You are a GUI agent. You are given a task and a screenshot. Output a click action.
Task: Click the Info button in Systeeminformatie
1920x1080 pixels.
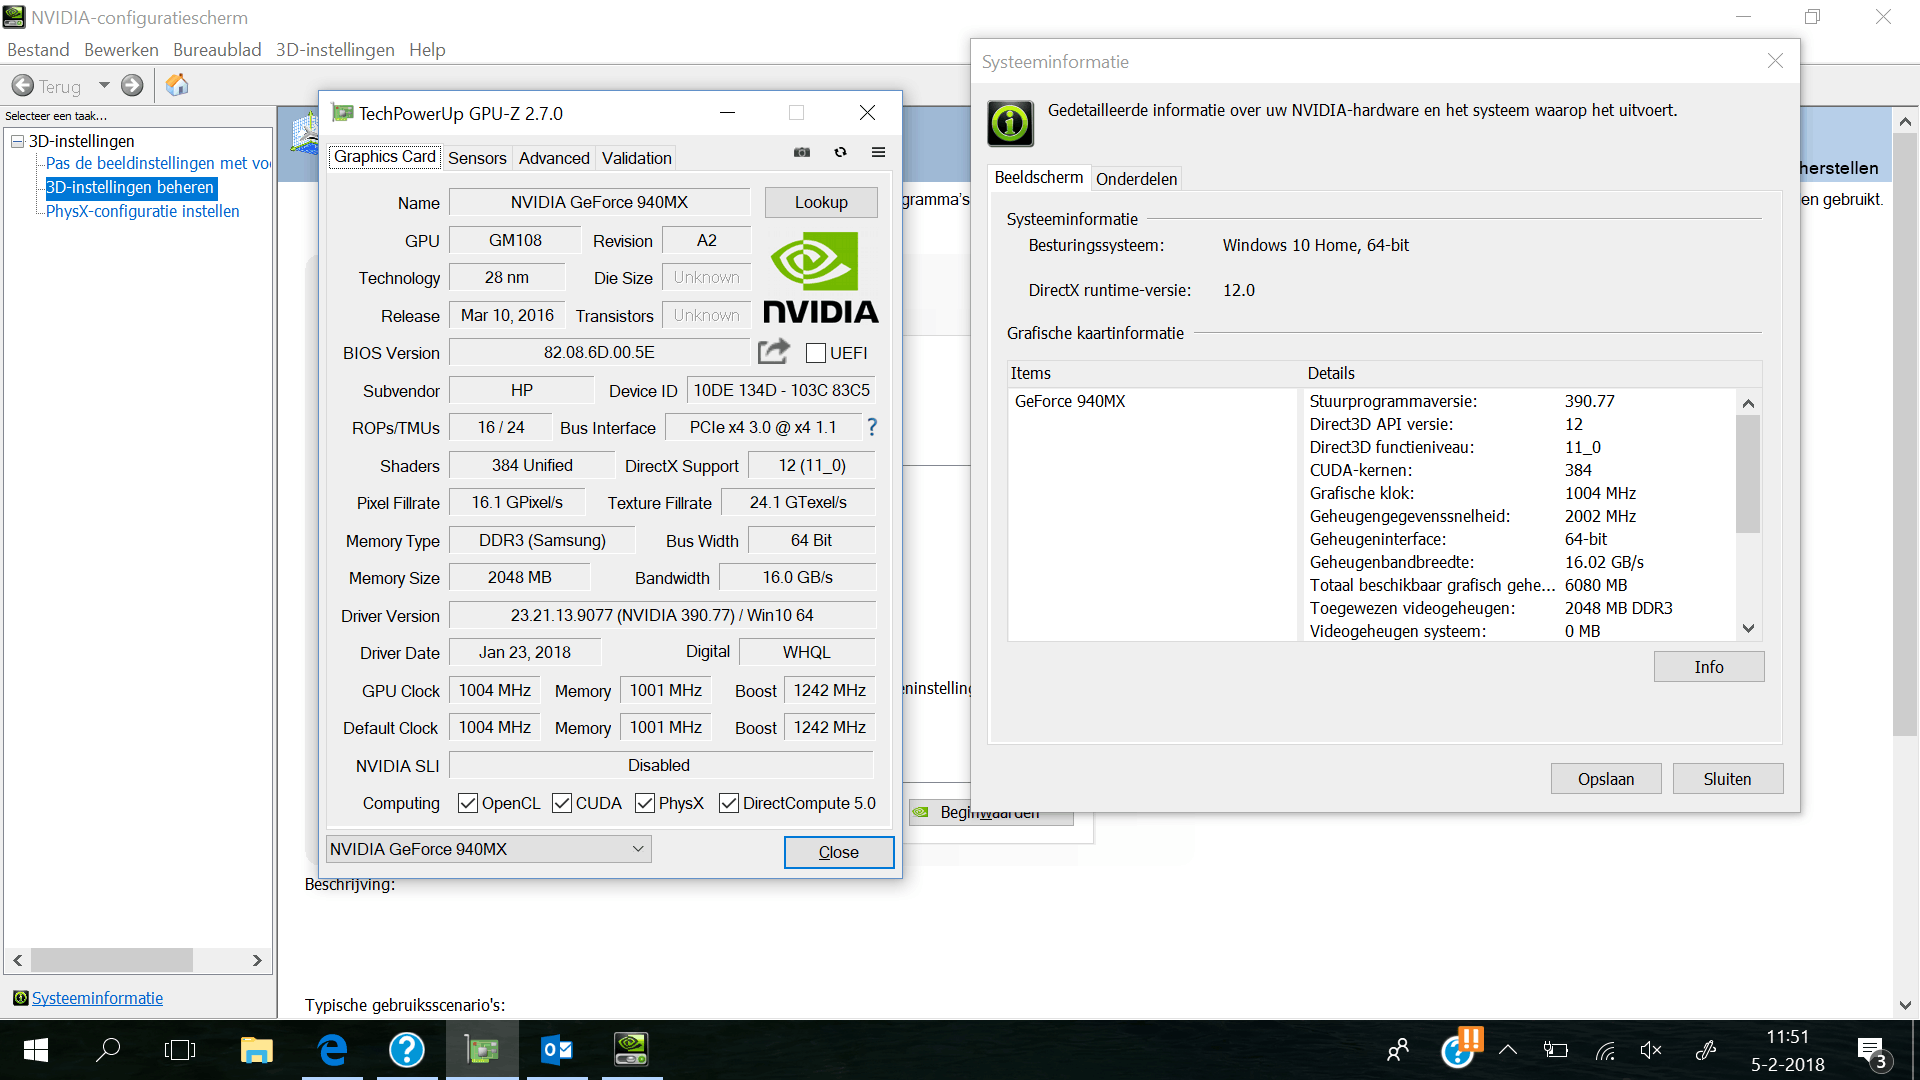pyautogui.click(x=1709, y=667)
